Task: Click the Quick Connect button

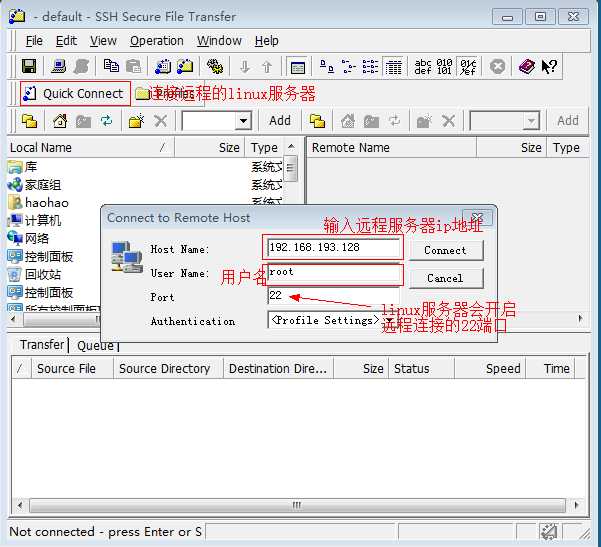Action: tap(76, 94)
